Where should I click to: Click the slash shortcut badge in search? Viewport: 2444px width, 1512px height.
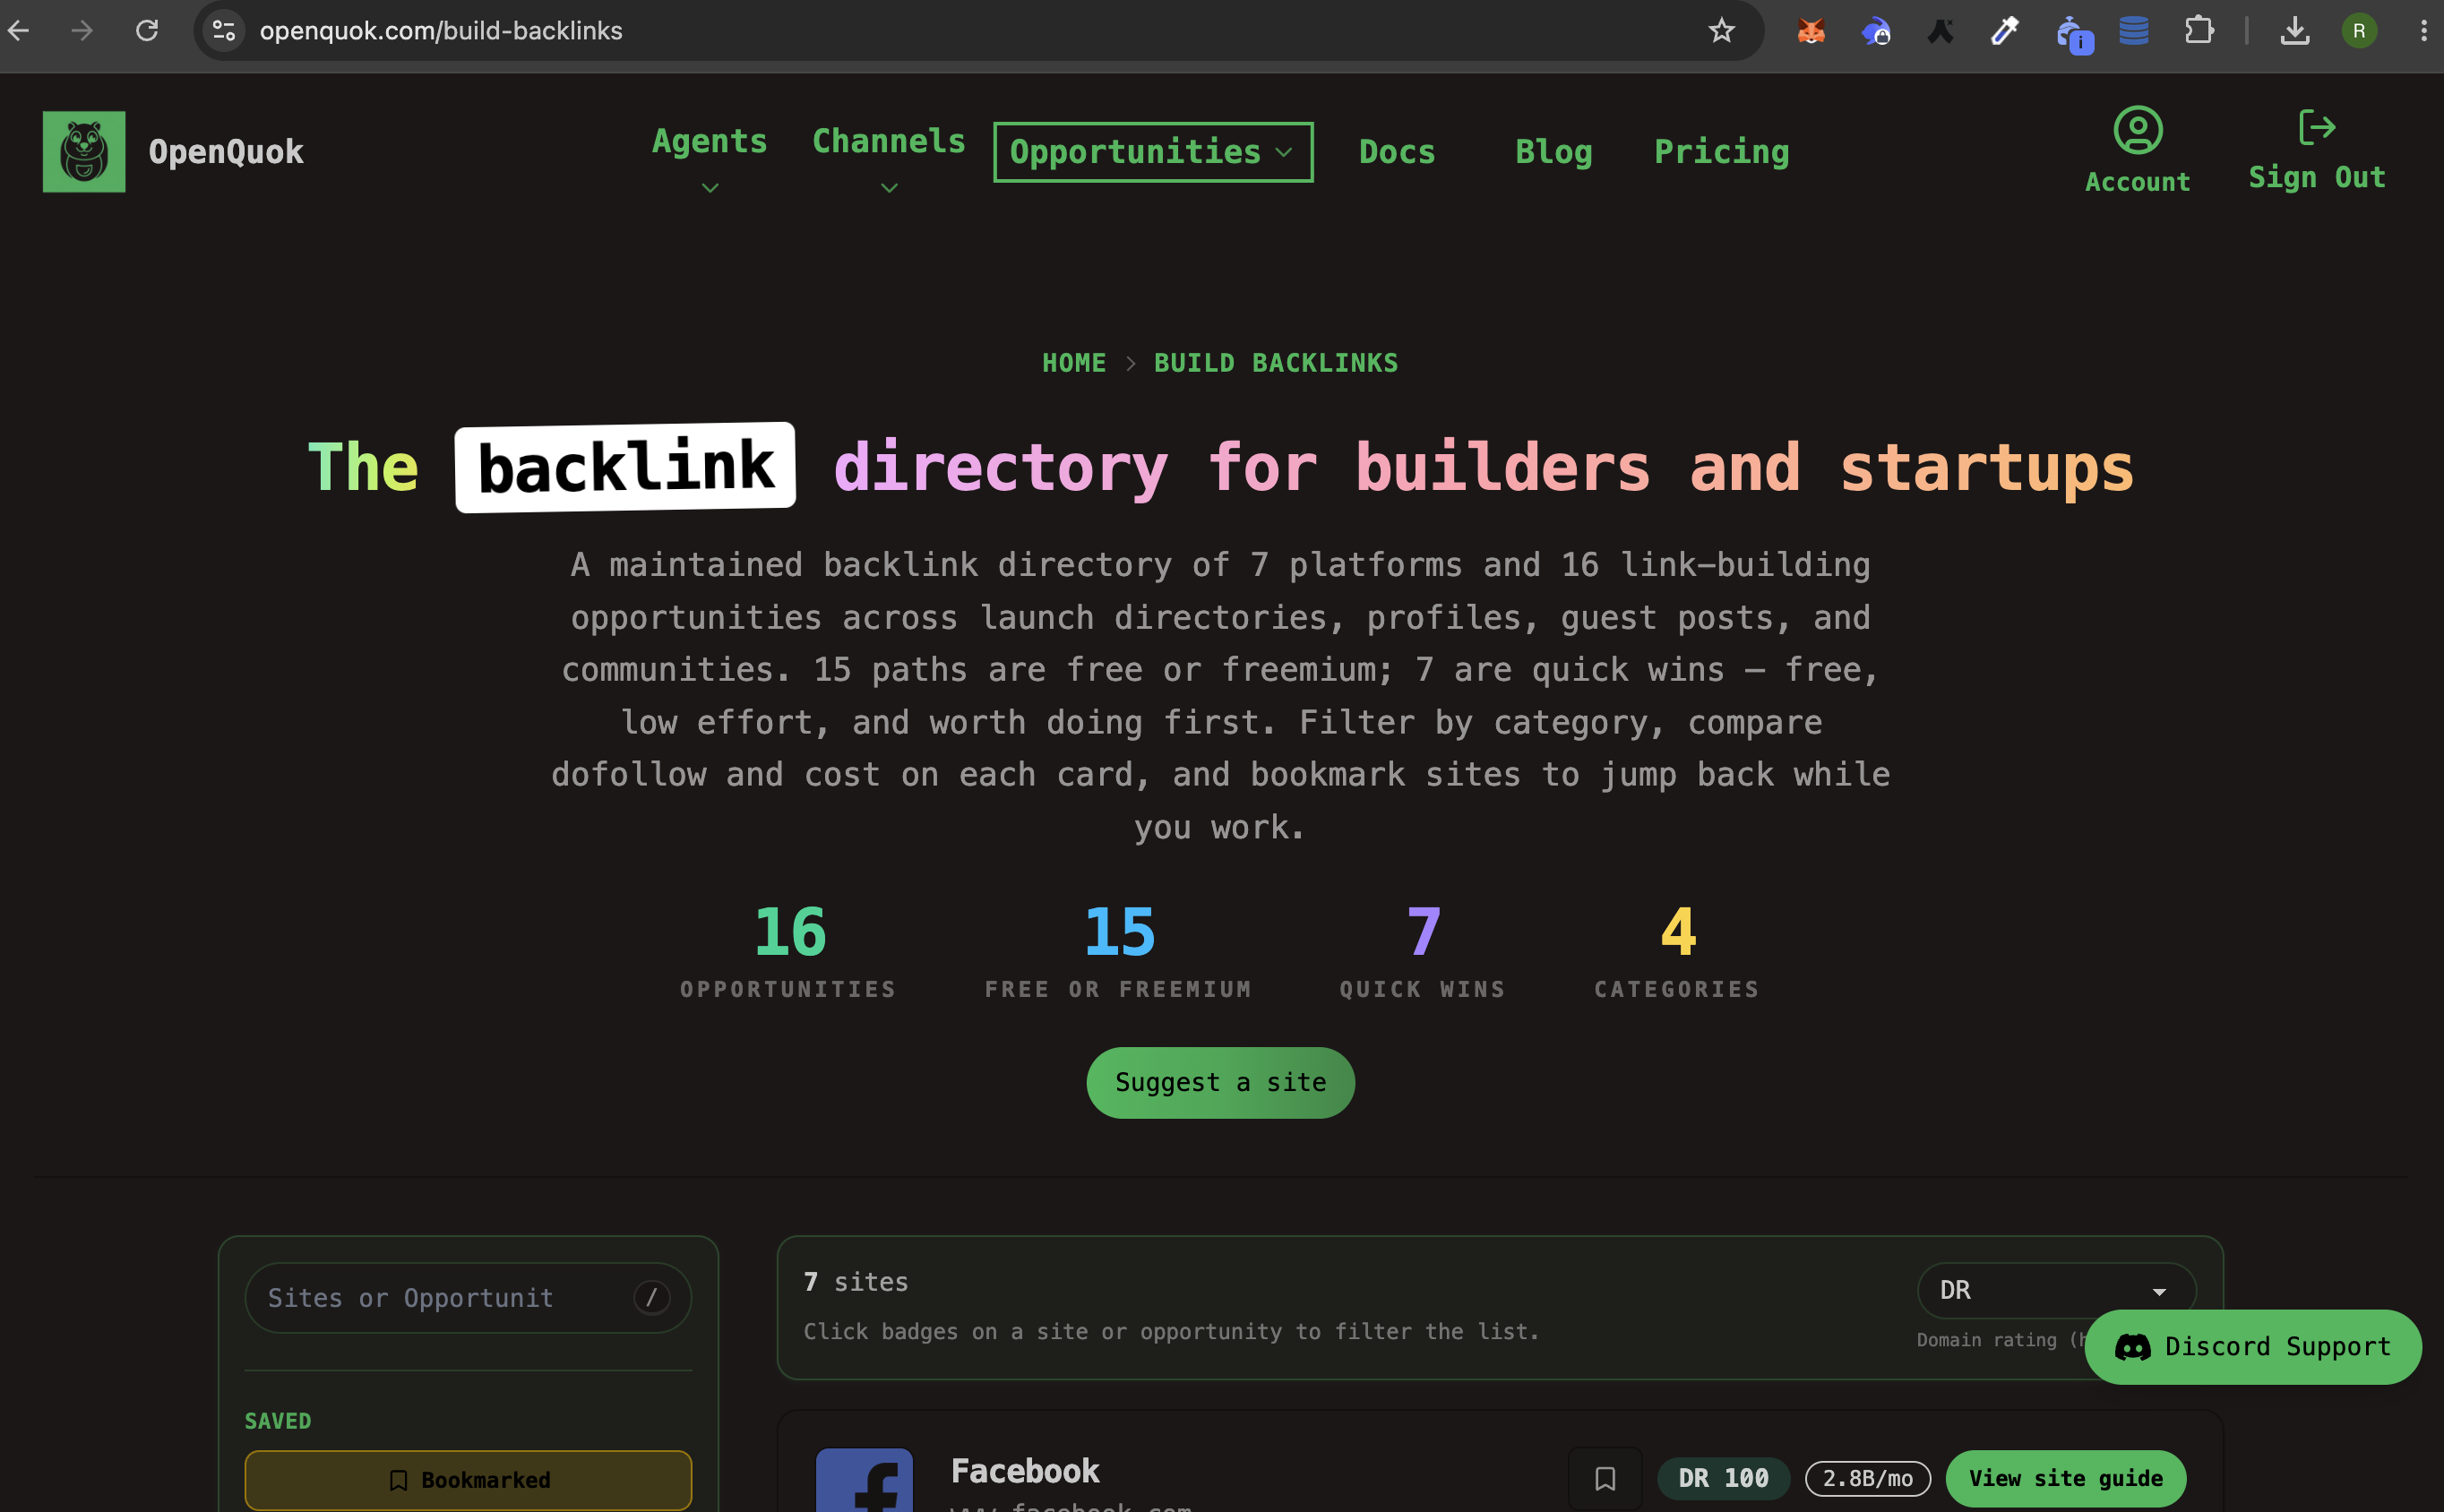pyautogui.click(x=651, y=1297)
